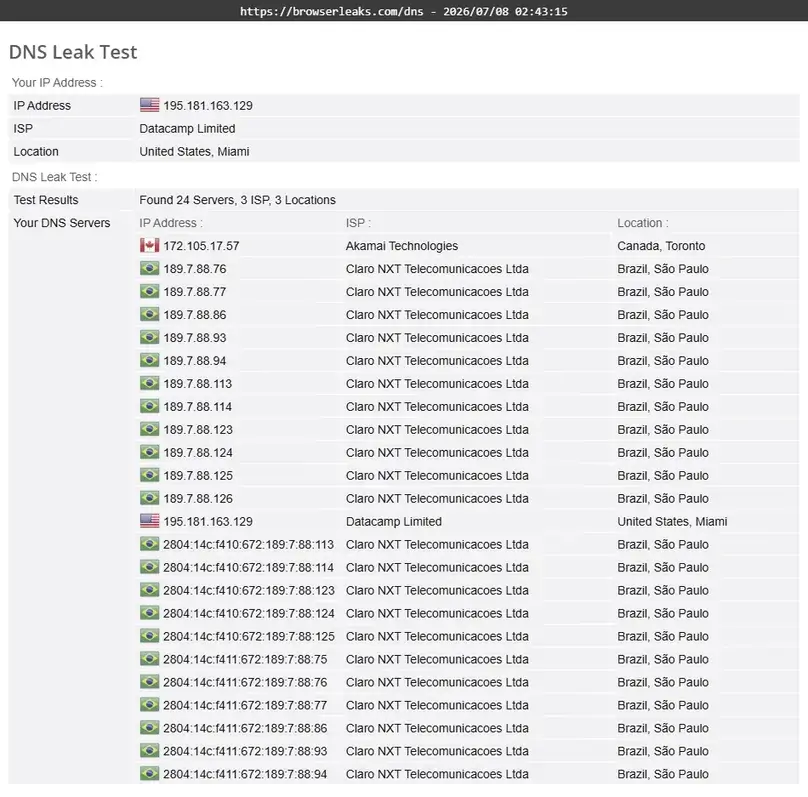Image resolution: width=808 pixels, height=797 pixels.
Task: Click the 'DNS Leak Test :' section label
Action: [54, 177]
